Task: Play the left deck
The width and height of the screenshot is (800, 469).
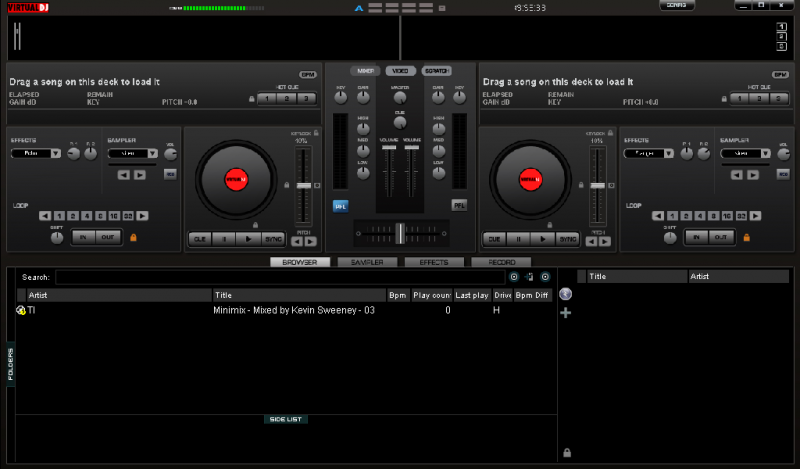Action: pyautogui.click(x=248, y=239)
